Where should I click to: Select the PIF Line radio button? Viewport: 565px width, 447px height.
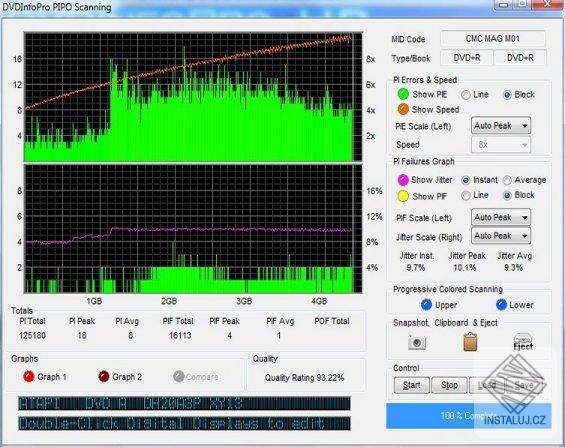click(466, 196)
